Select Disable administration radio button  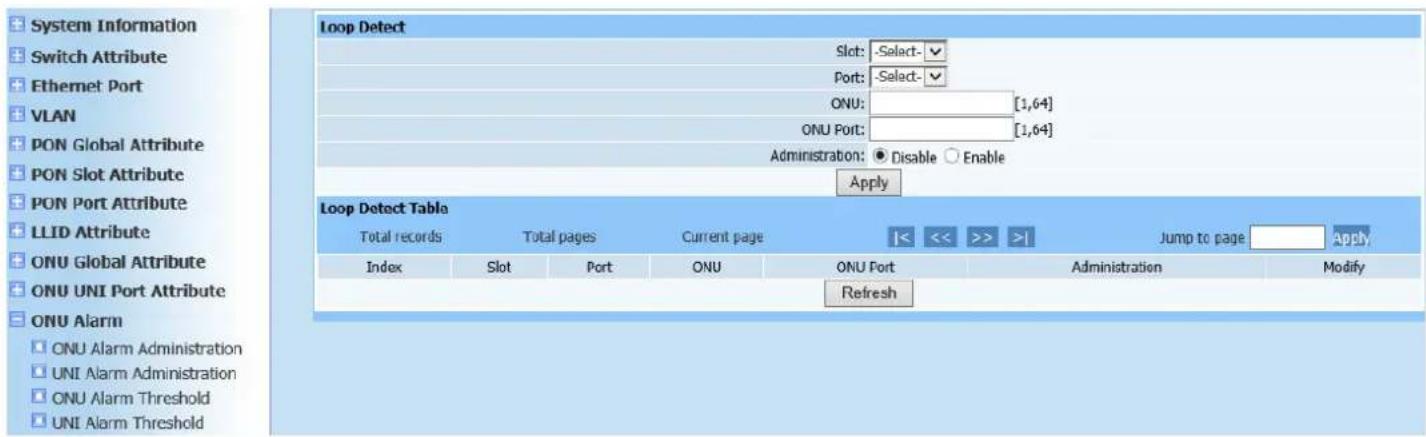coord(881,157)
